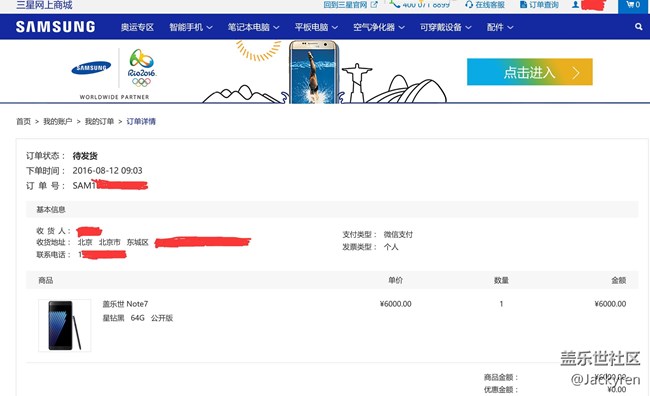Click the 商品 column header

pyautogui.click(x=46, y=280)
